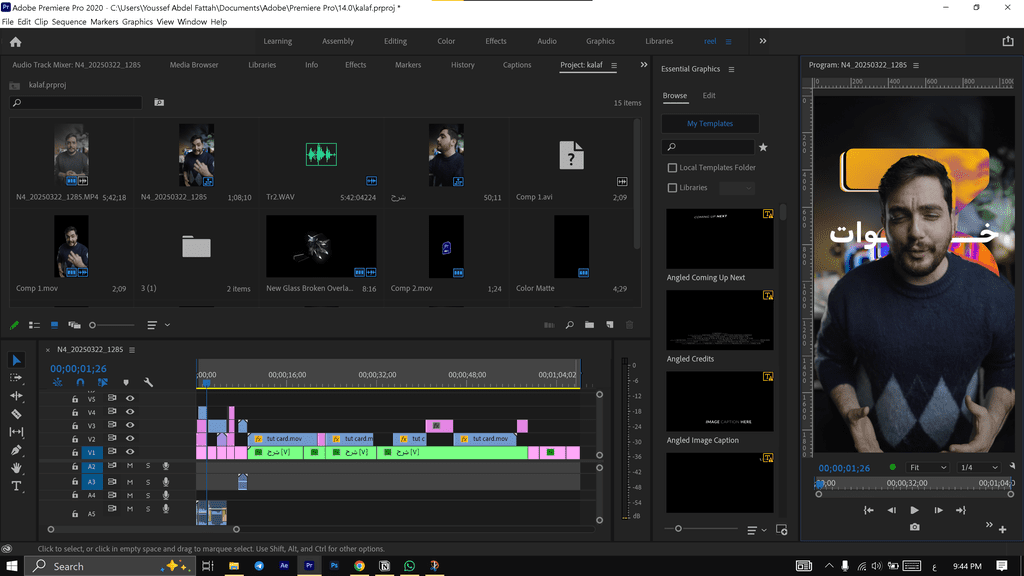1024x576 pixels.
Task: Open timeline display settings wrench
Action: click(x=148, y=382)
